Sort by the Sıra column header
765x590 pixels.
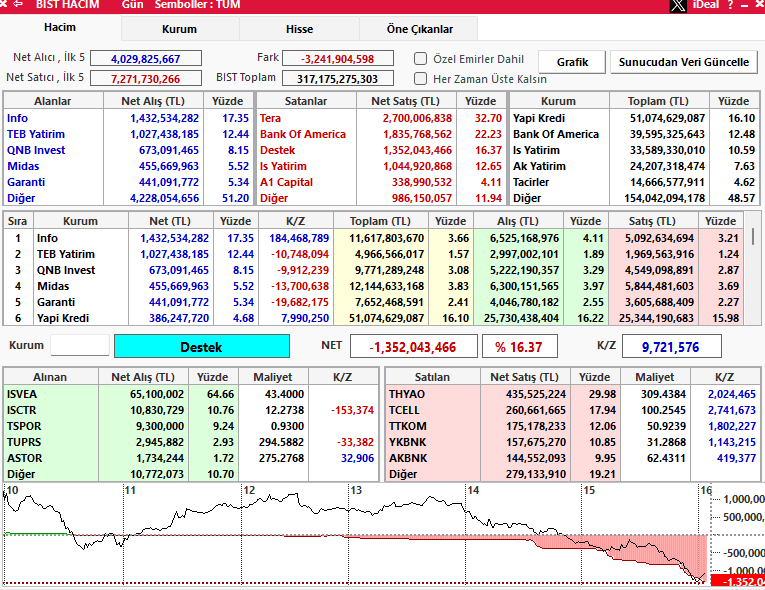click(x=18, y=221)
